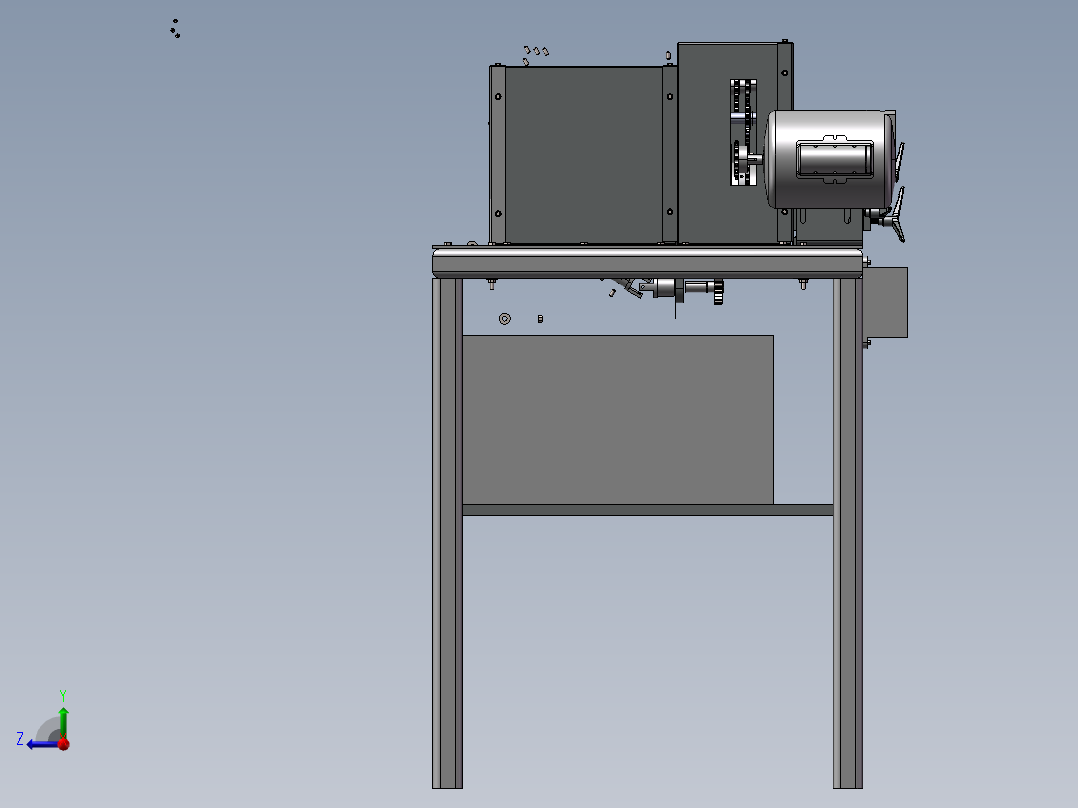Select the circular washer under the tabletop
Image resolution: width=1078 pixels, height=808 pixels.
point(505,319)
